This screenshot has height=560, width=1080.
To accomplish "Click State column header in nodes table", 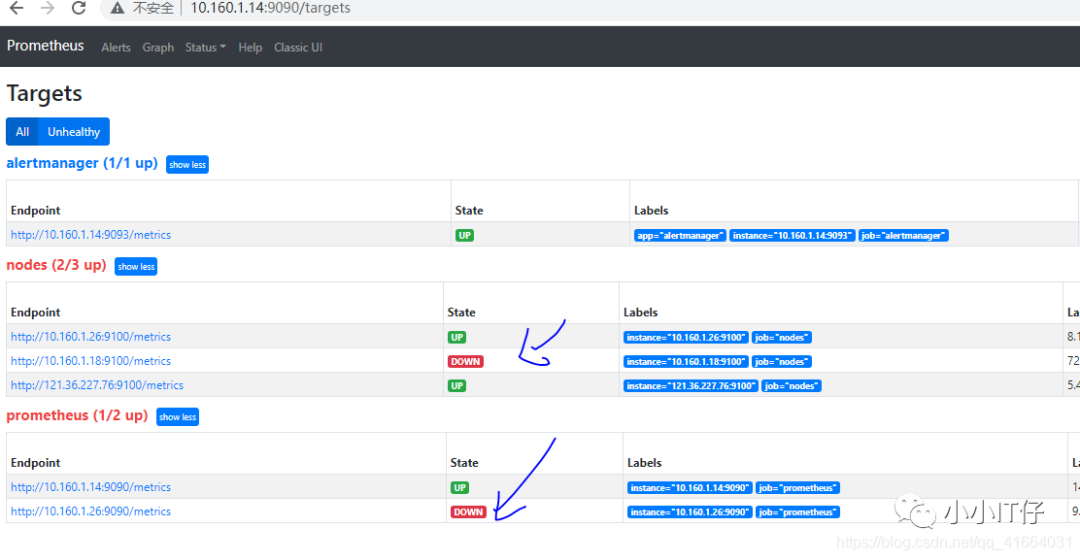I will (461, 312).
